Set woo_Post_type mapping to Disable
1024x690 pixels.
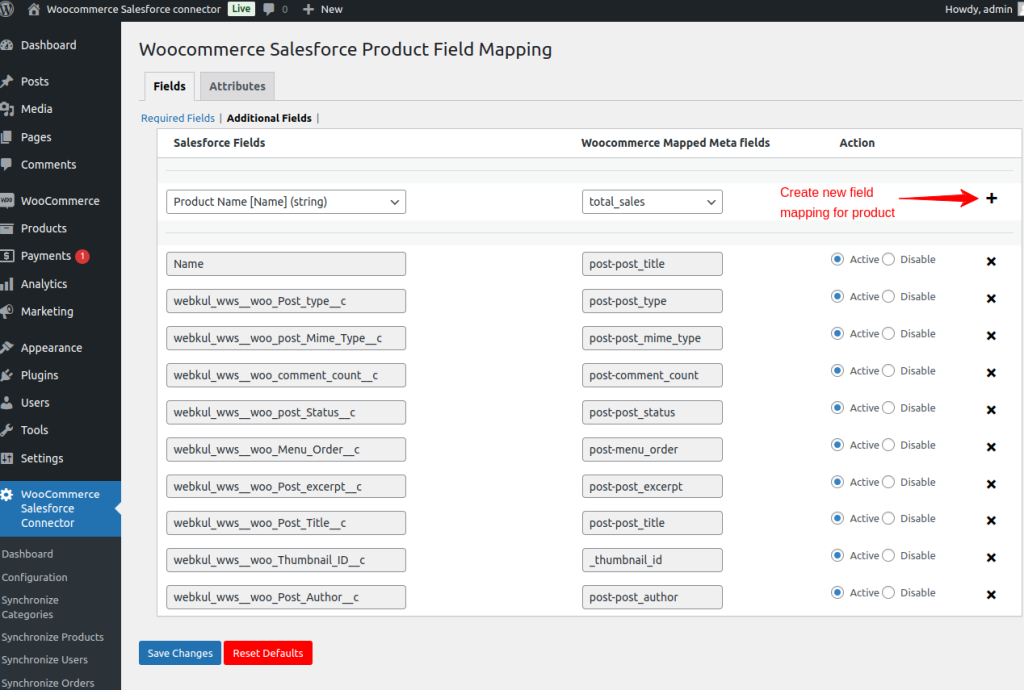(x=888, y=297)
